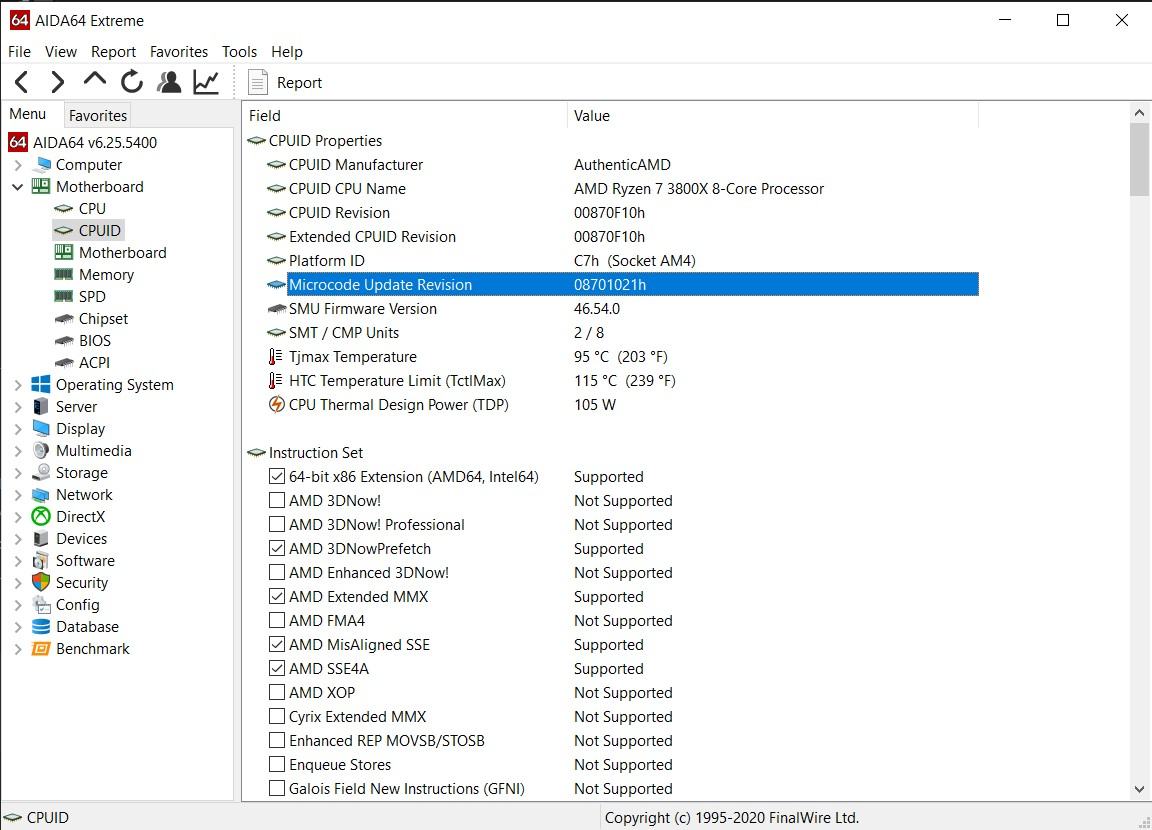1152x830 pixels.
Task: Toggle AMD 3DNow! Professional checkbox
Action: click(x=277, y=524)
